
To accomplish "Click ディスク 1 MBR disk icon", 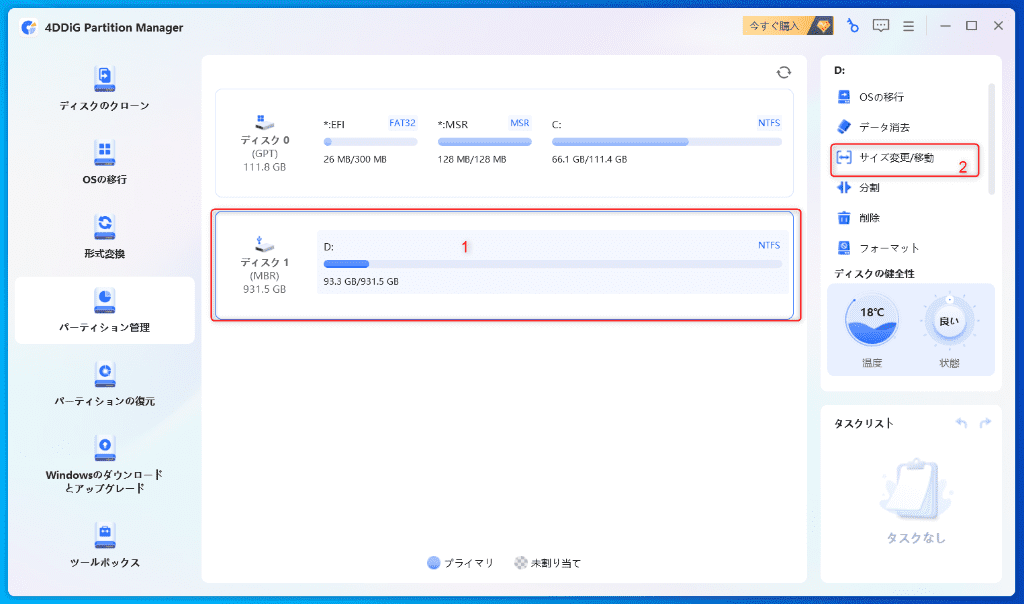I will pos(264,244).
